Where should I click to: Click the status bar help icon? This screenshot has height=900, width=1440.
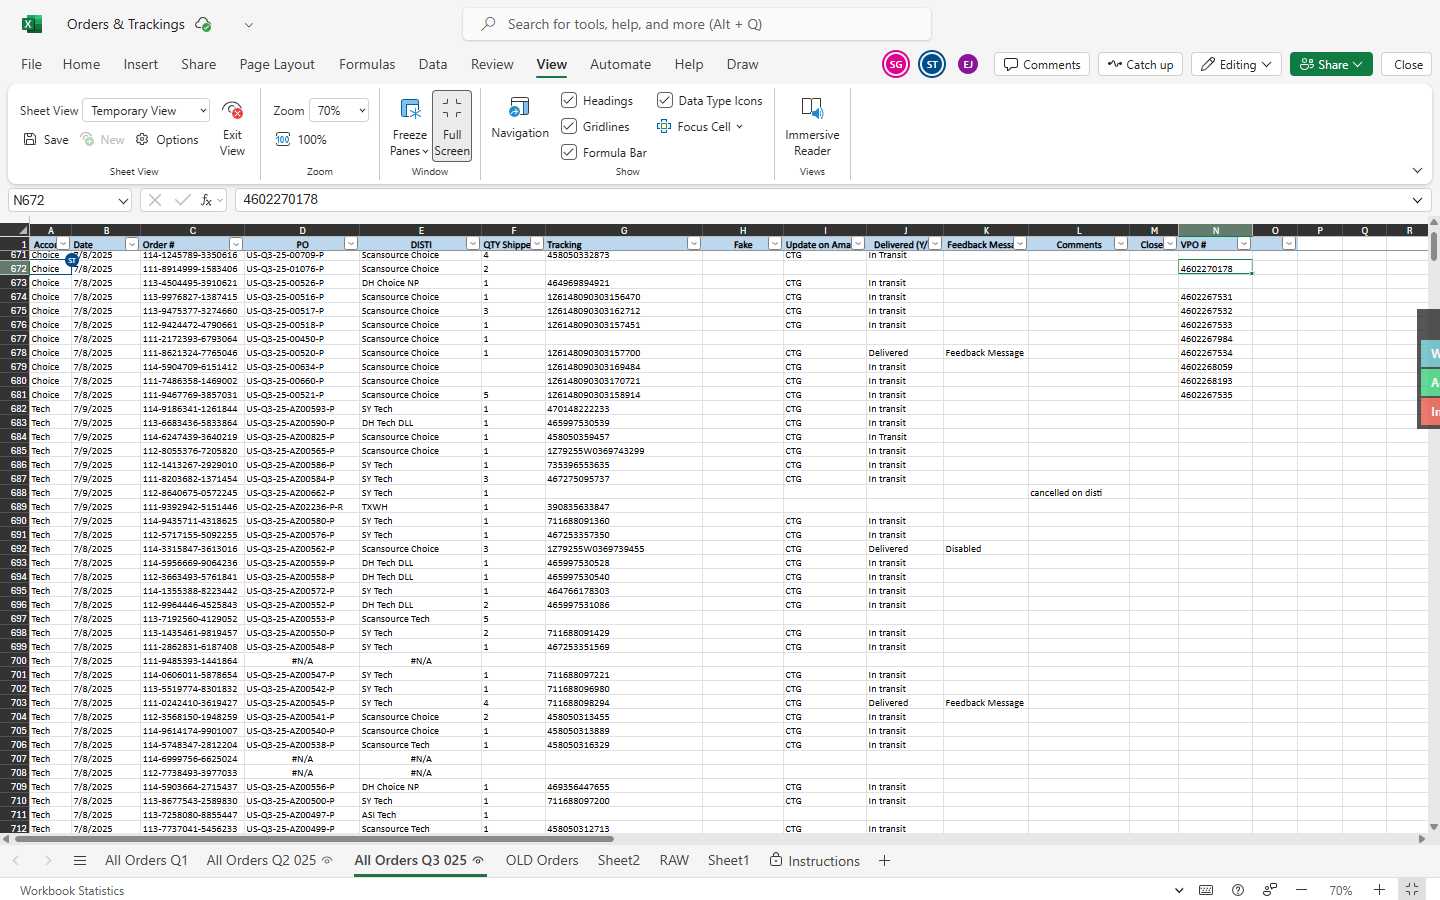[1238, 890]
